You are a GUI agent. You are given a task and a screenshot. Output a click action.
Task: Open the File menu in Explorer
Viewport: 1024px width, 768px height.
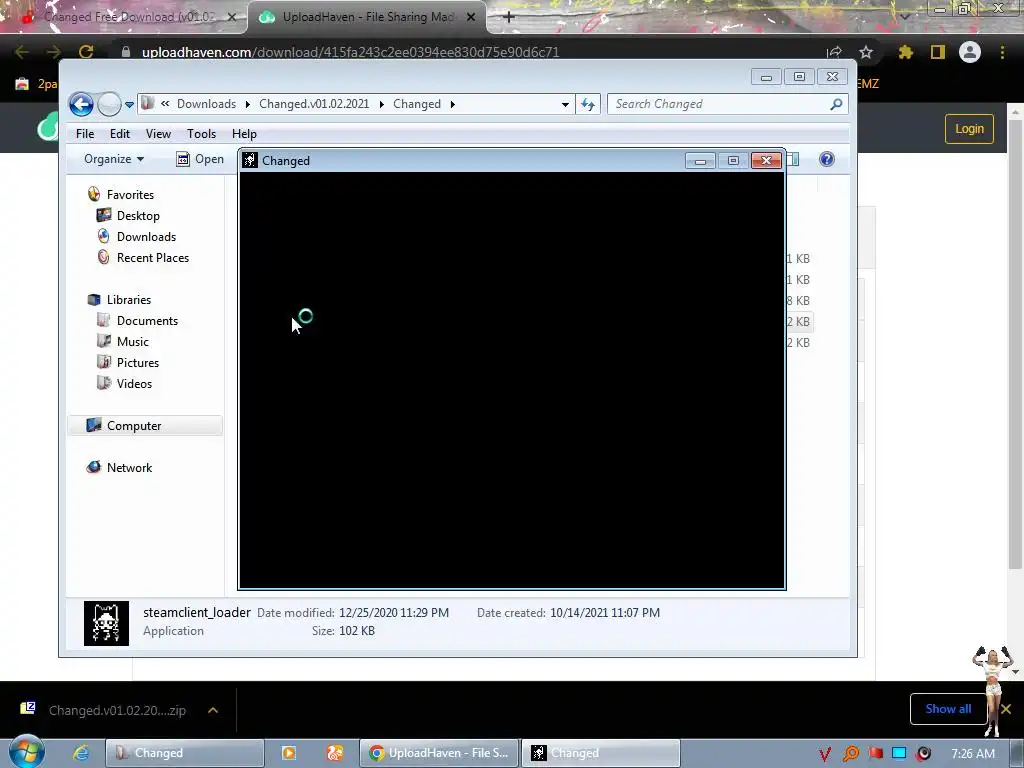coord(85,134)
